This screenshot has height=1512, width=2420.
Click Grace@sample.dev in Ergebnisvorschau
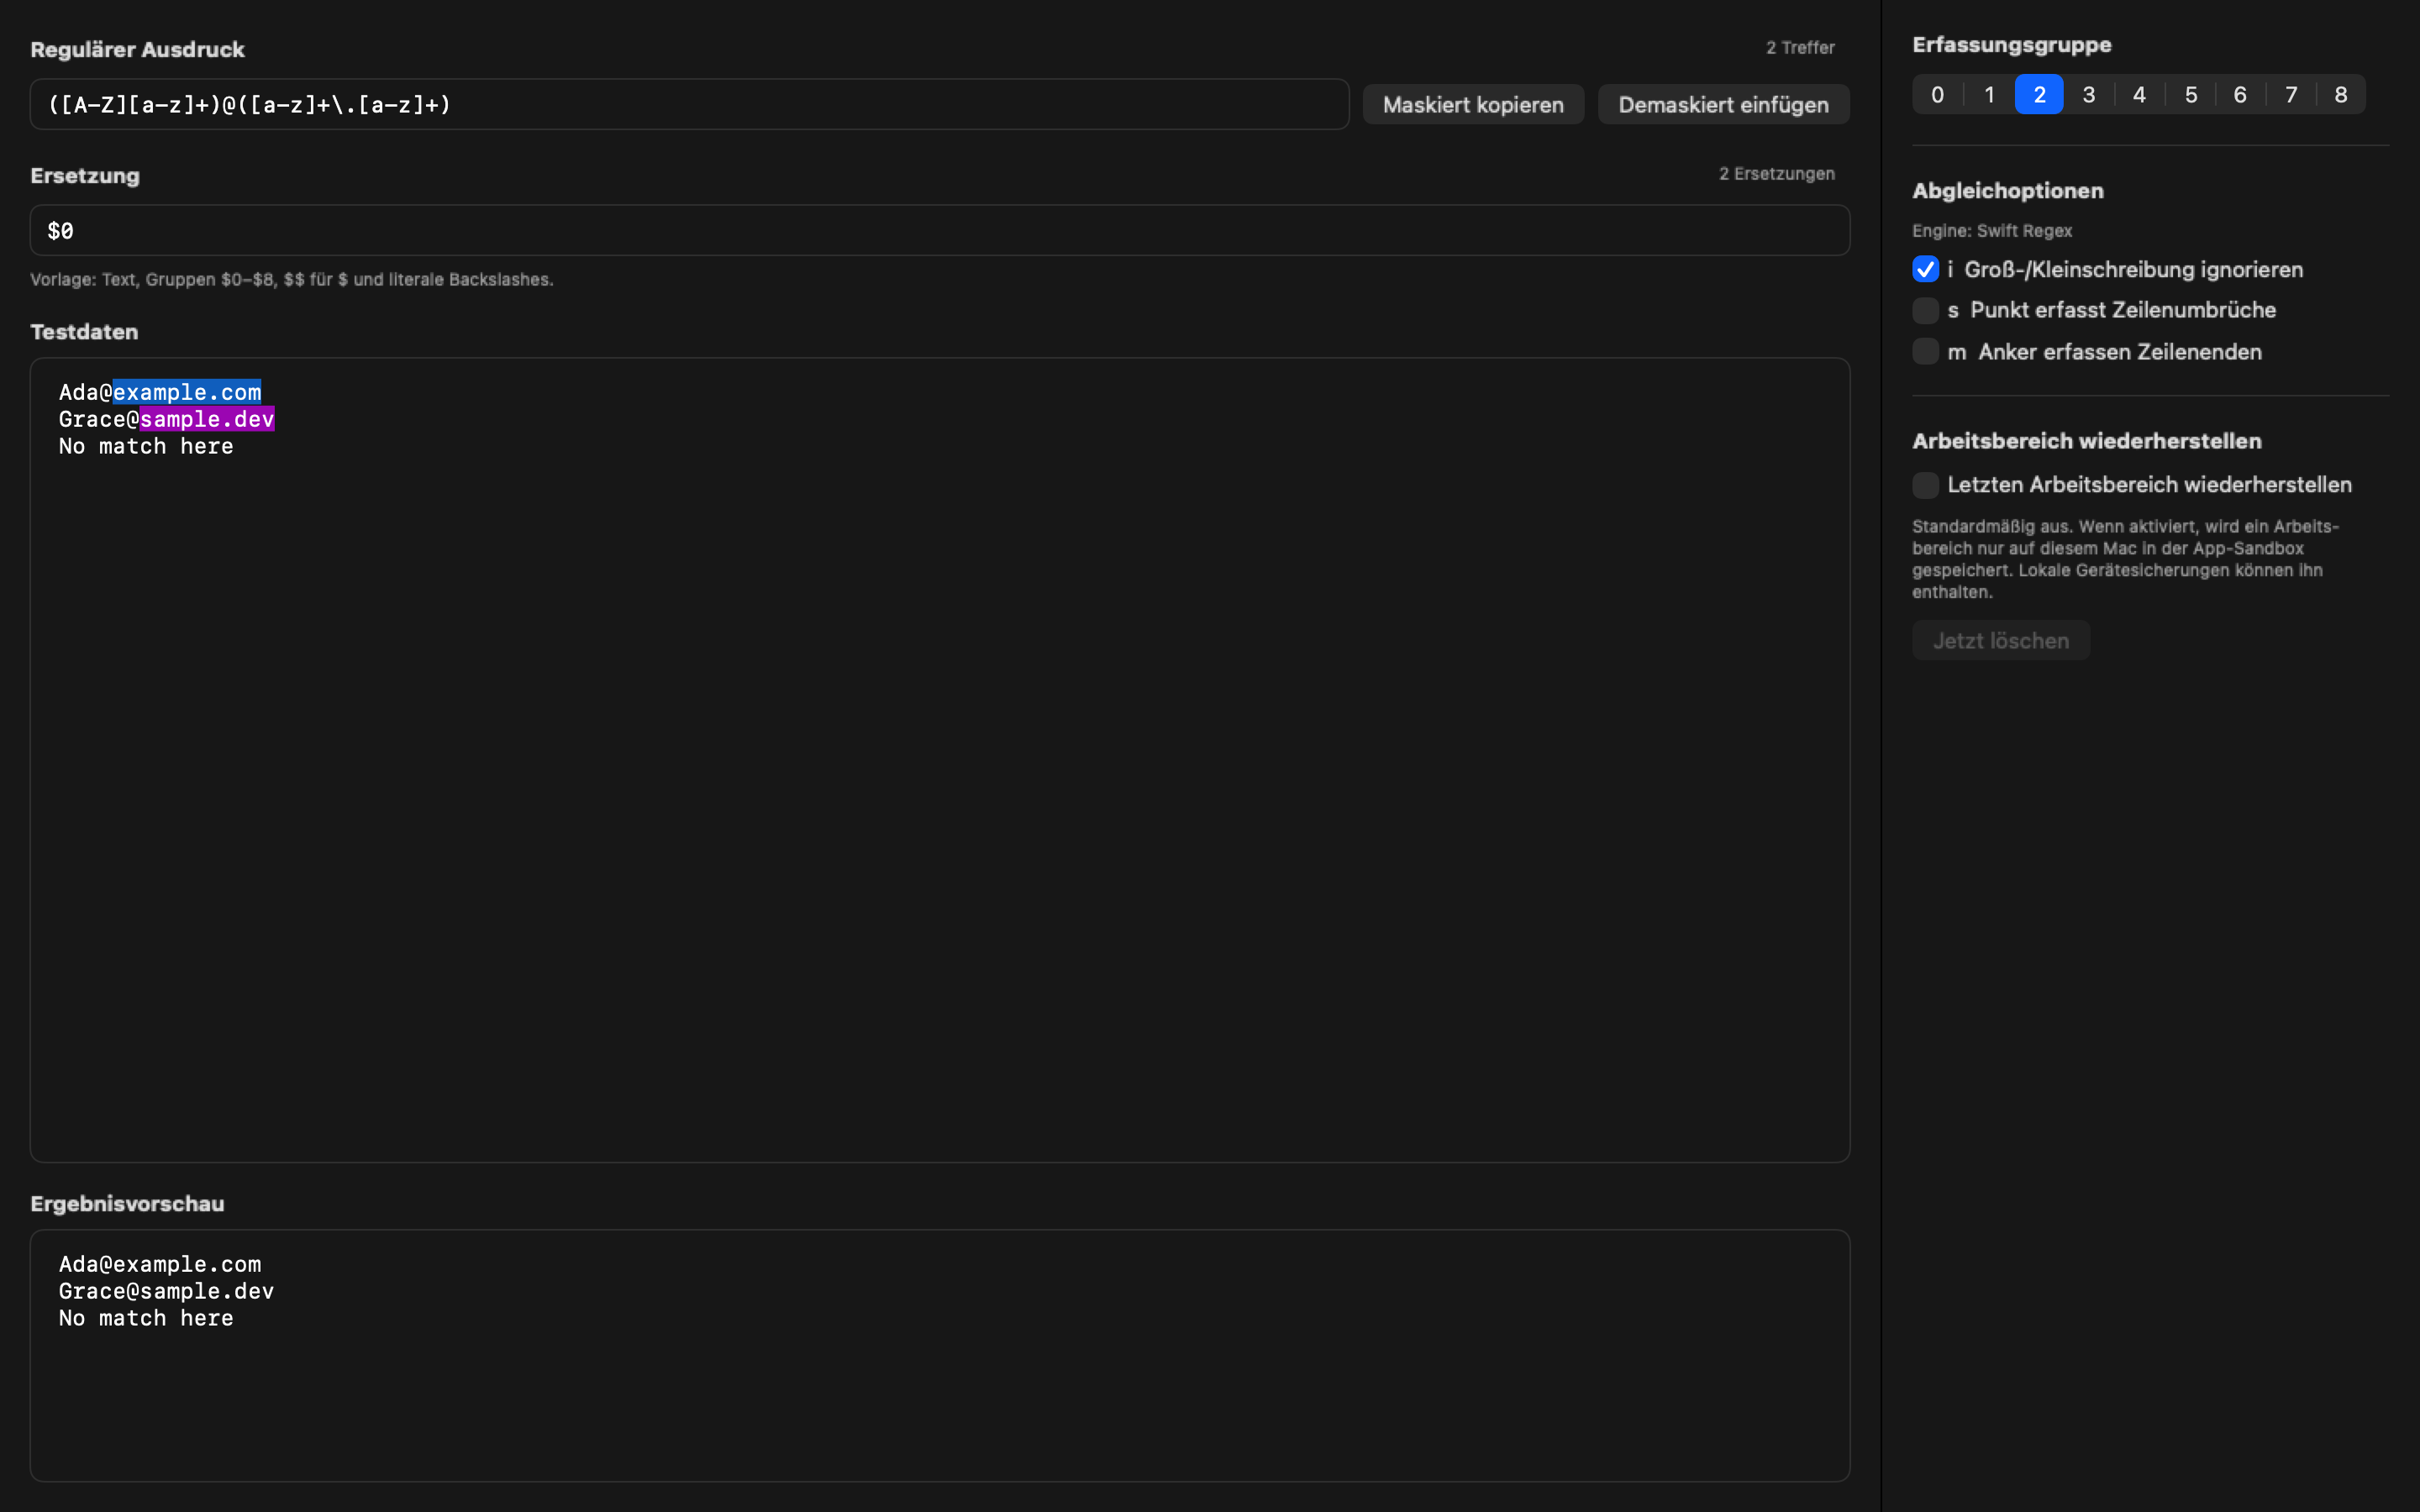pos(166,1291)
